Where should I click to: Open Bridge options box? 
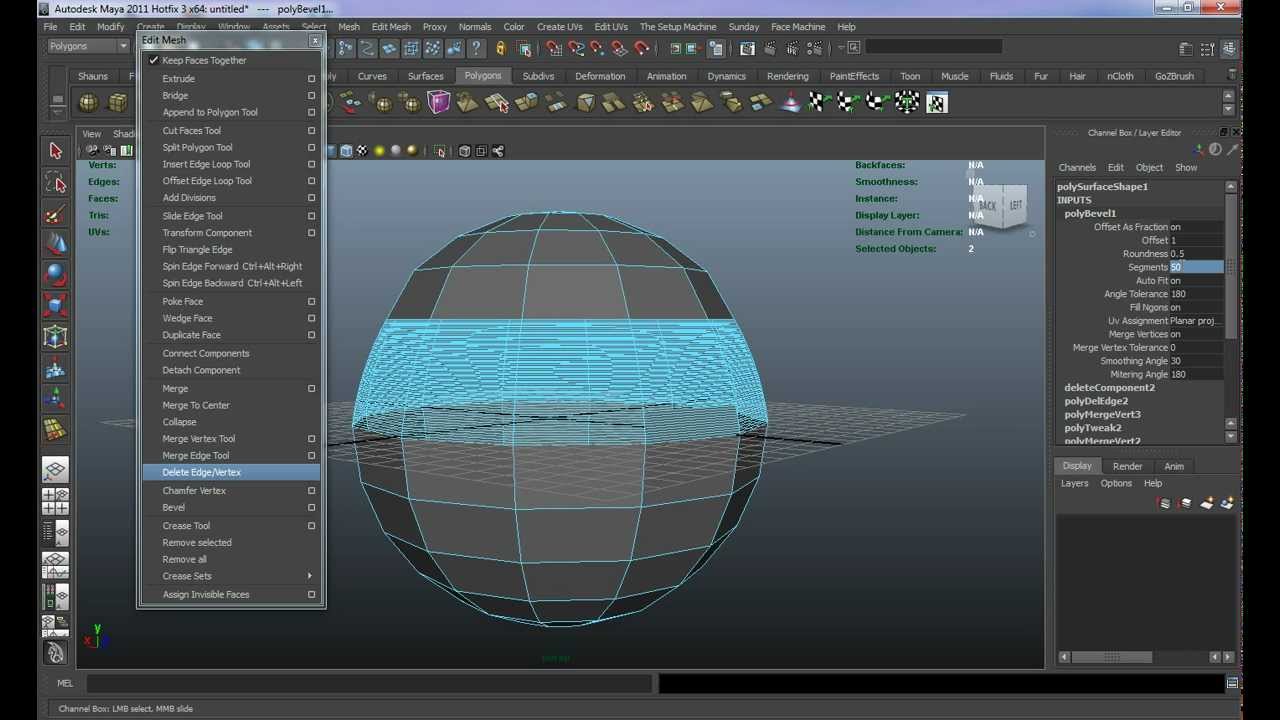pos(311,96)
